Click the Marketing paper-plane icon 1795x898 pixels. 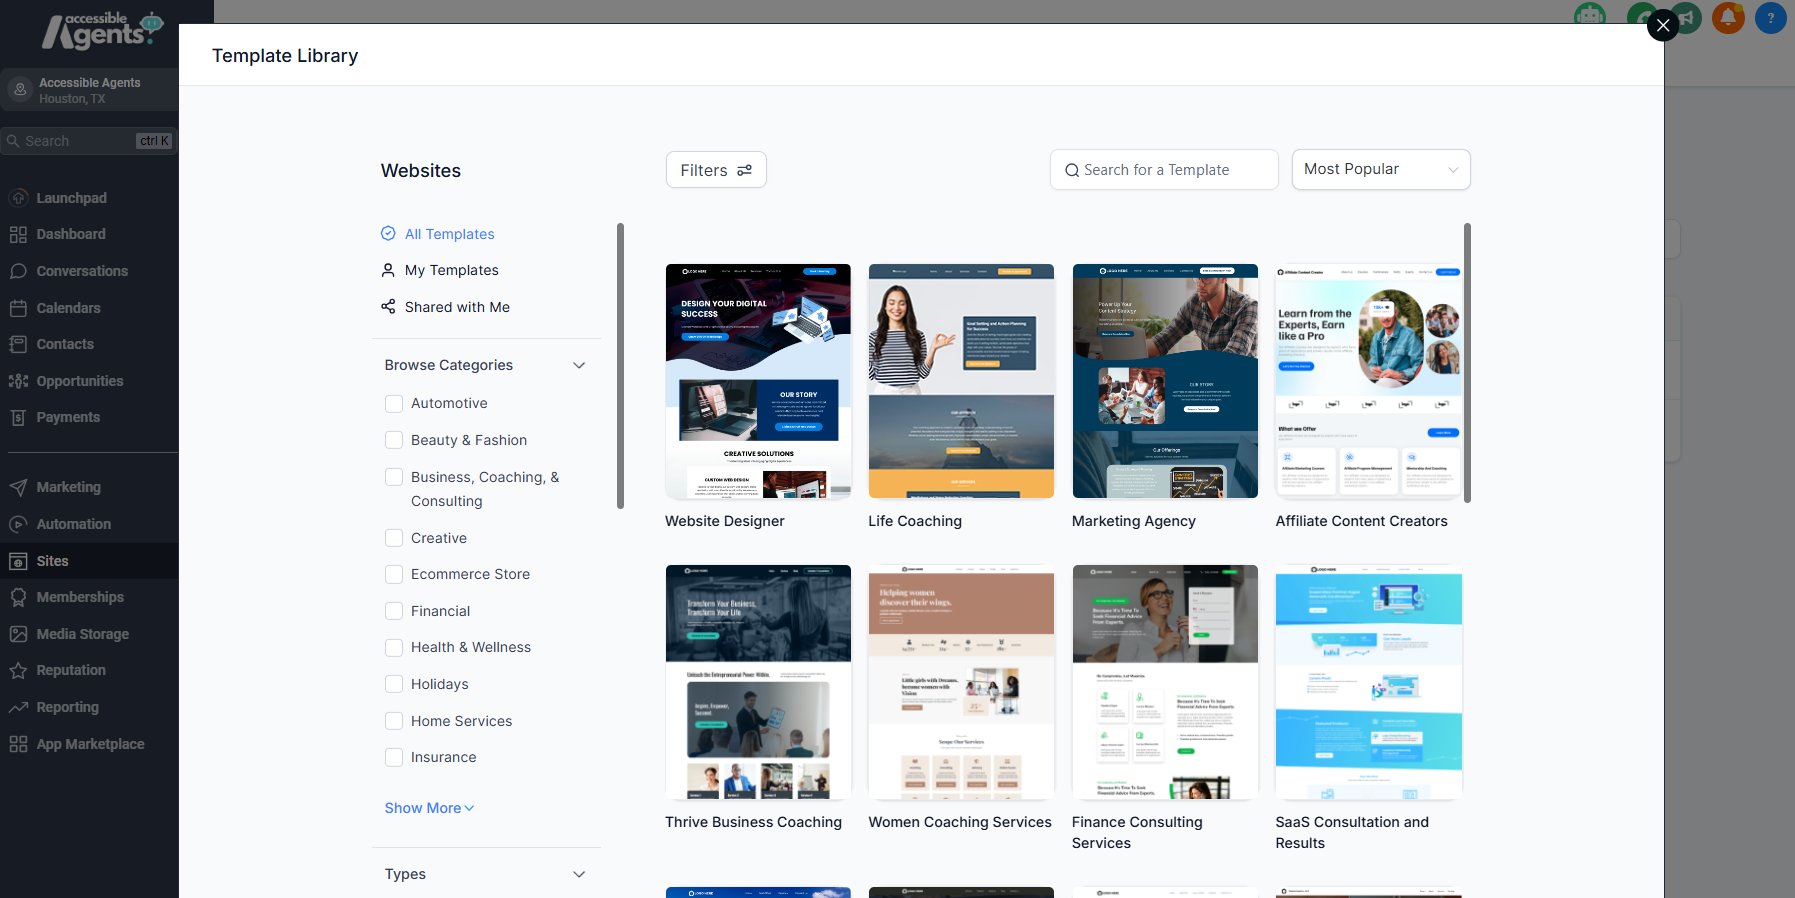(x=18, y=487)
